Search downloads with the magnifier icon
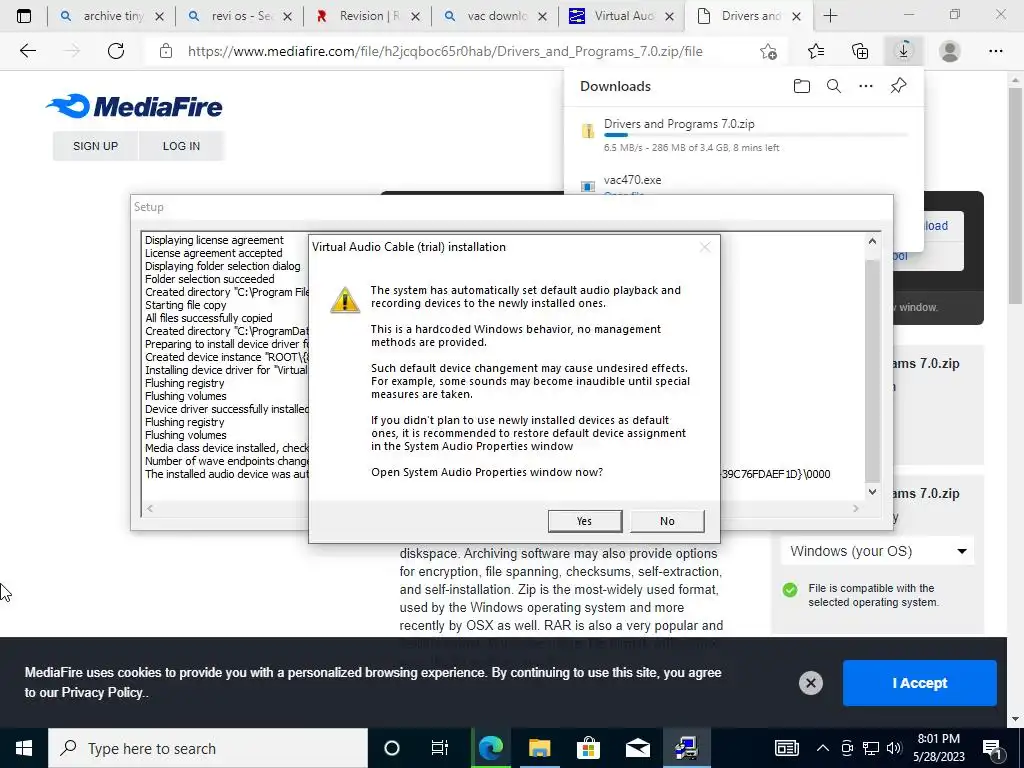Viewport: 1024px width, 768px height. [834, 86]
